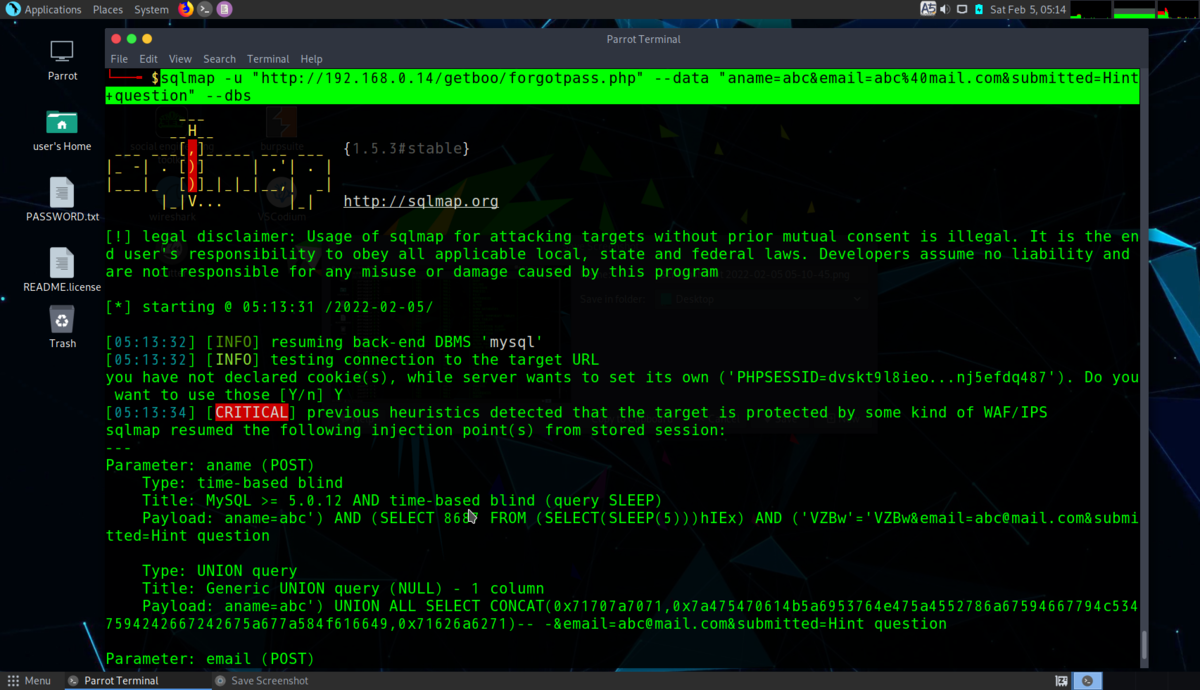Open the first system monitor graph

pyautogui.click(x=1090, y=9)
